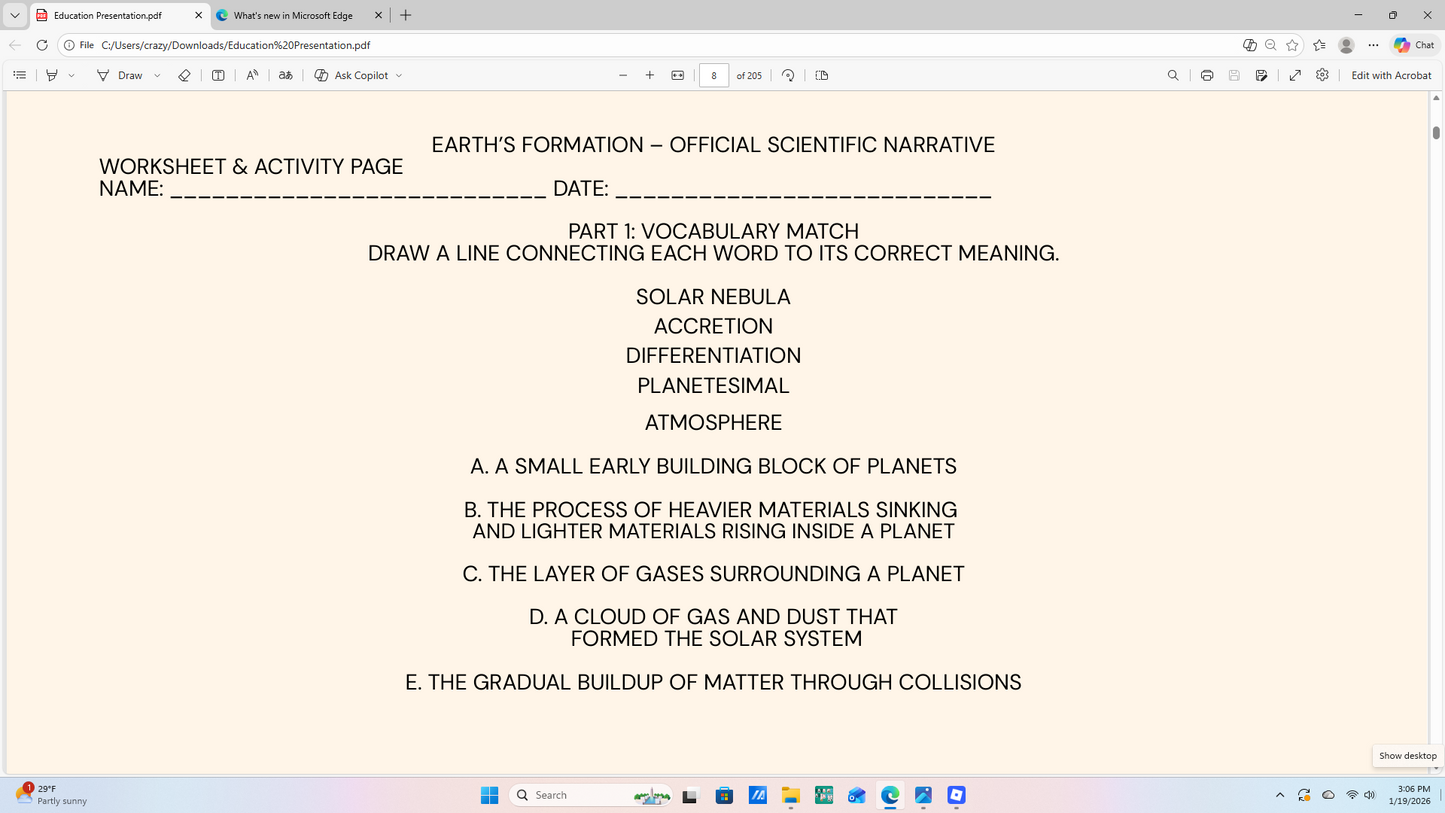Expand the Ask Copilot dropdown arrow

pyautogui.click(x=399, y=75)
